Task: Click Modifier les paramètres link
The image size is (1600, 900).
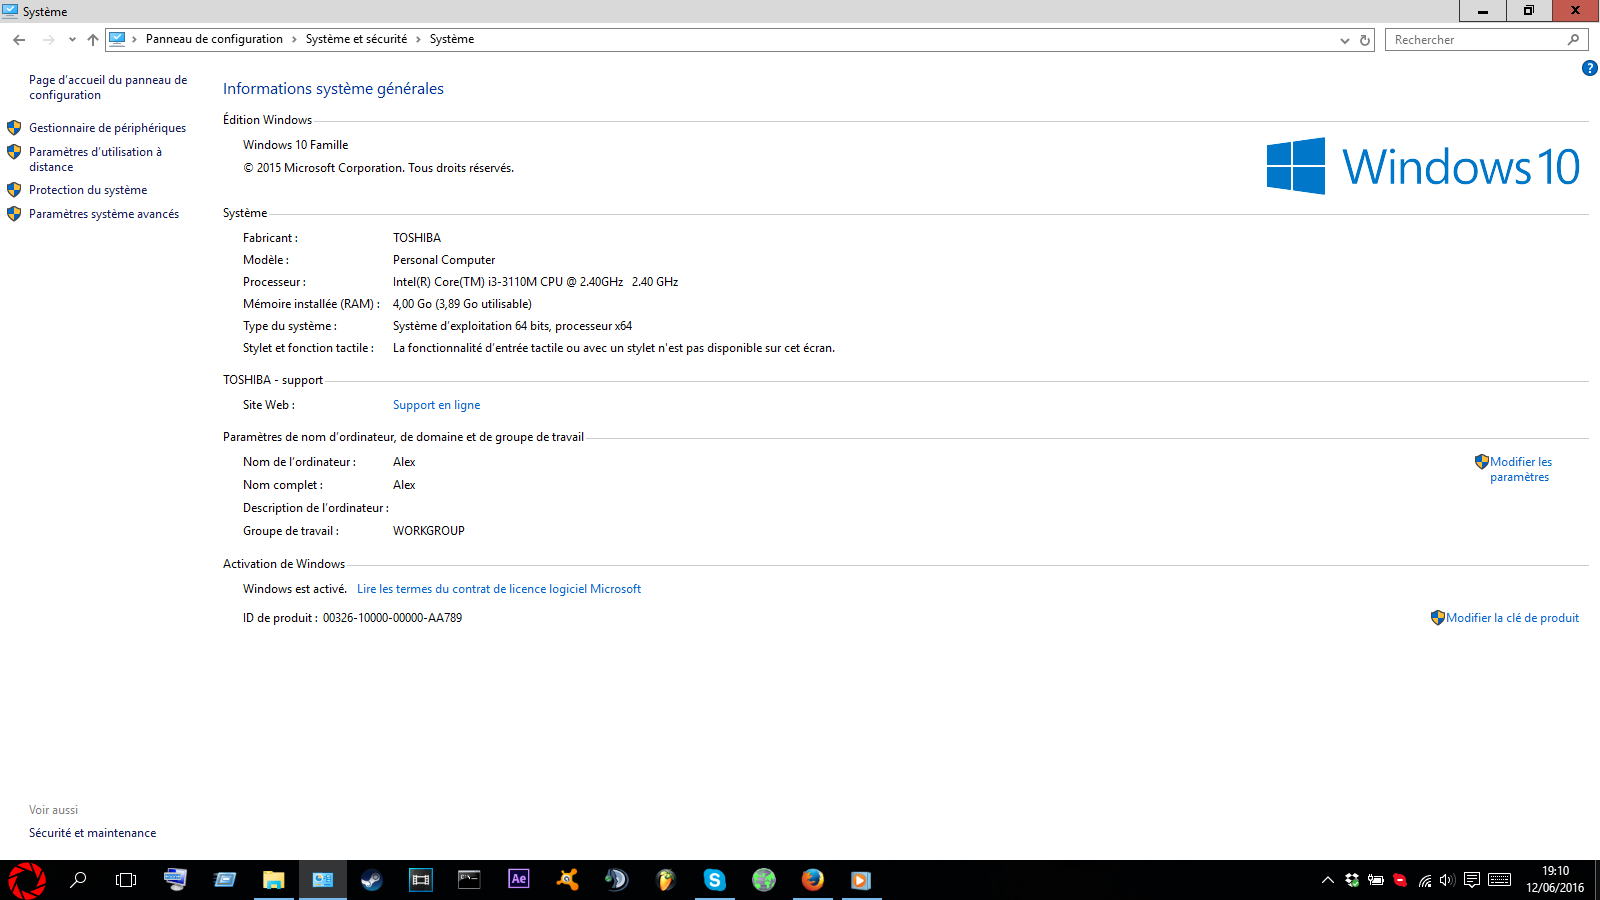Action: point(1520,469)
